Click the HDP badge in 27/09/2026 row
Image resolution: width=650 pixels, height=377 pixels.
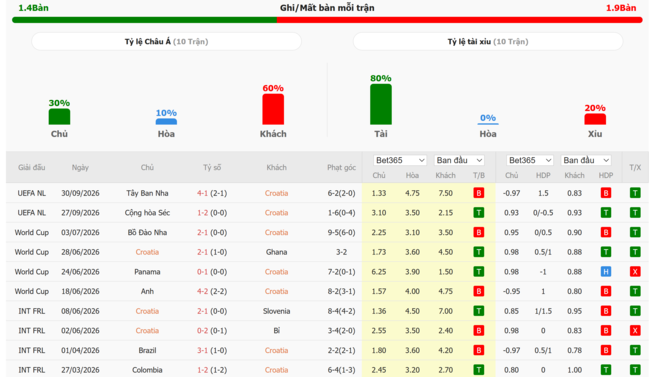[606, 213]
